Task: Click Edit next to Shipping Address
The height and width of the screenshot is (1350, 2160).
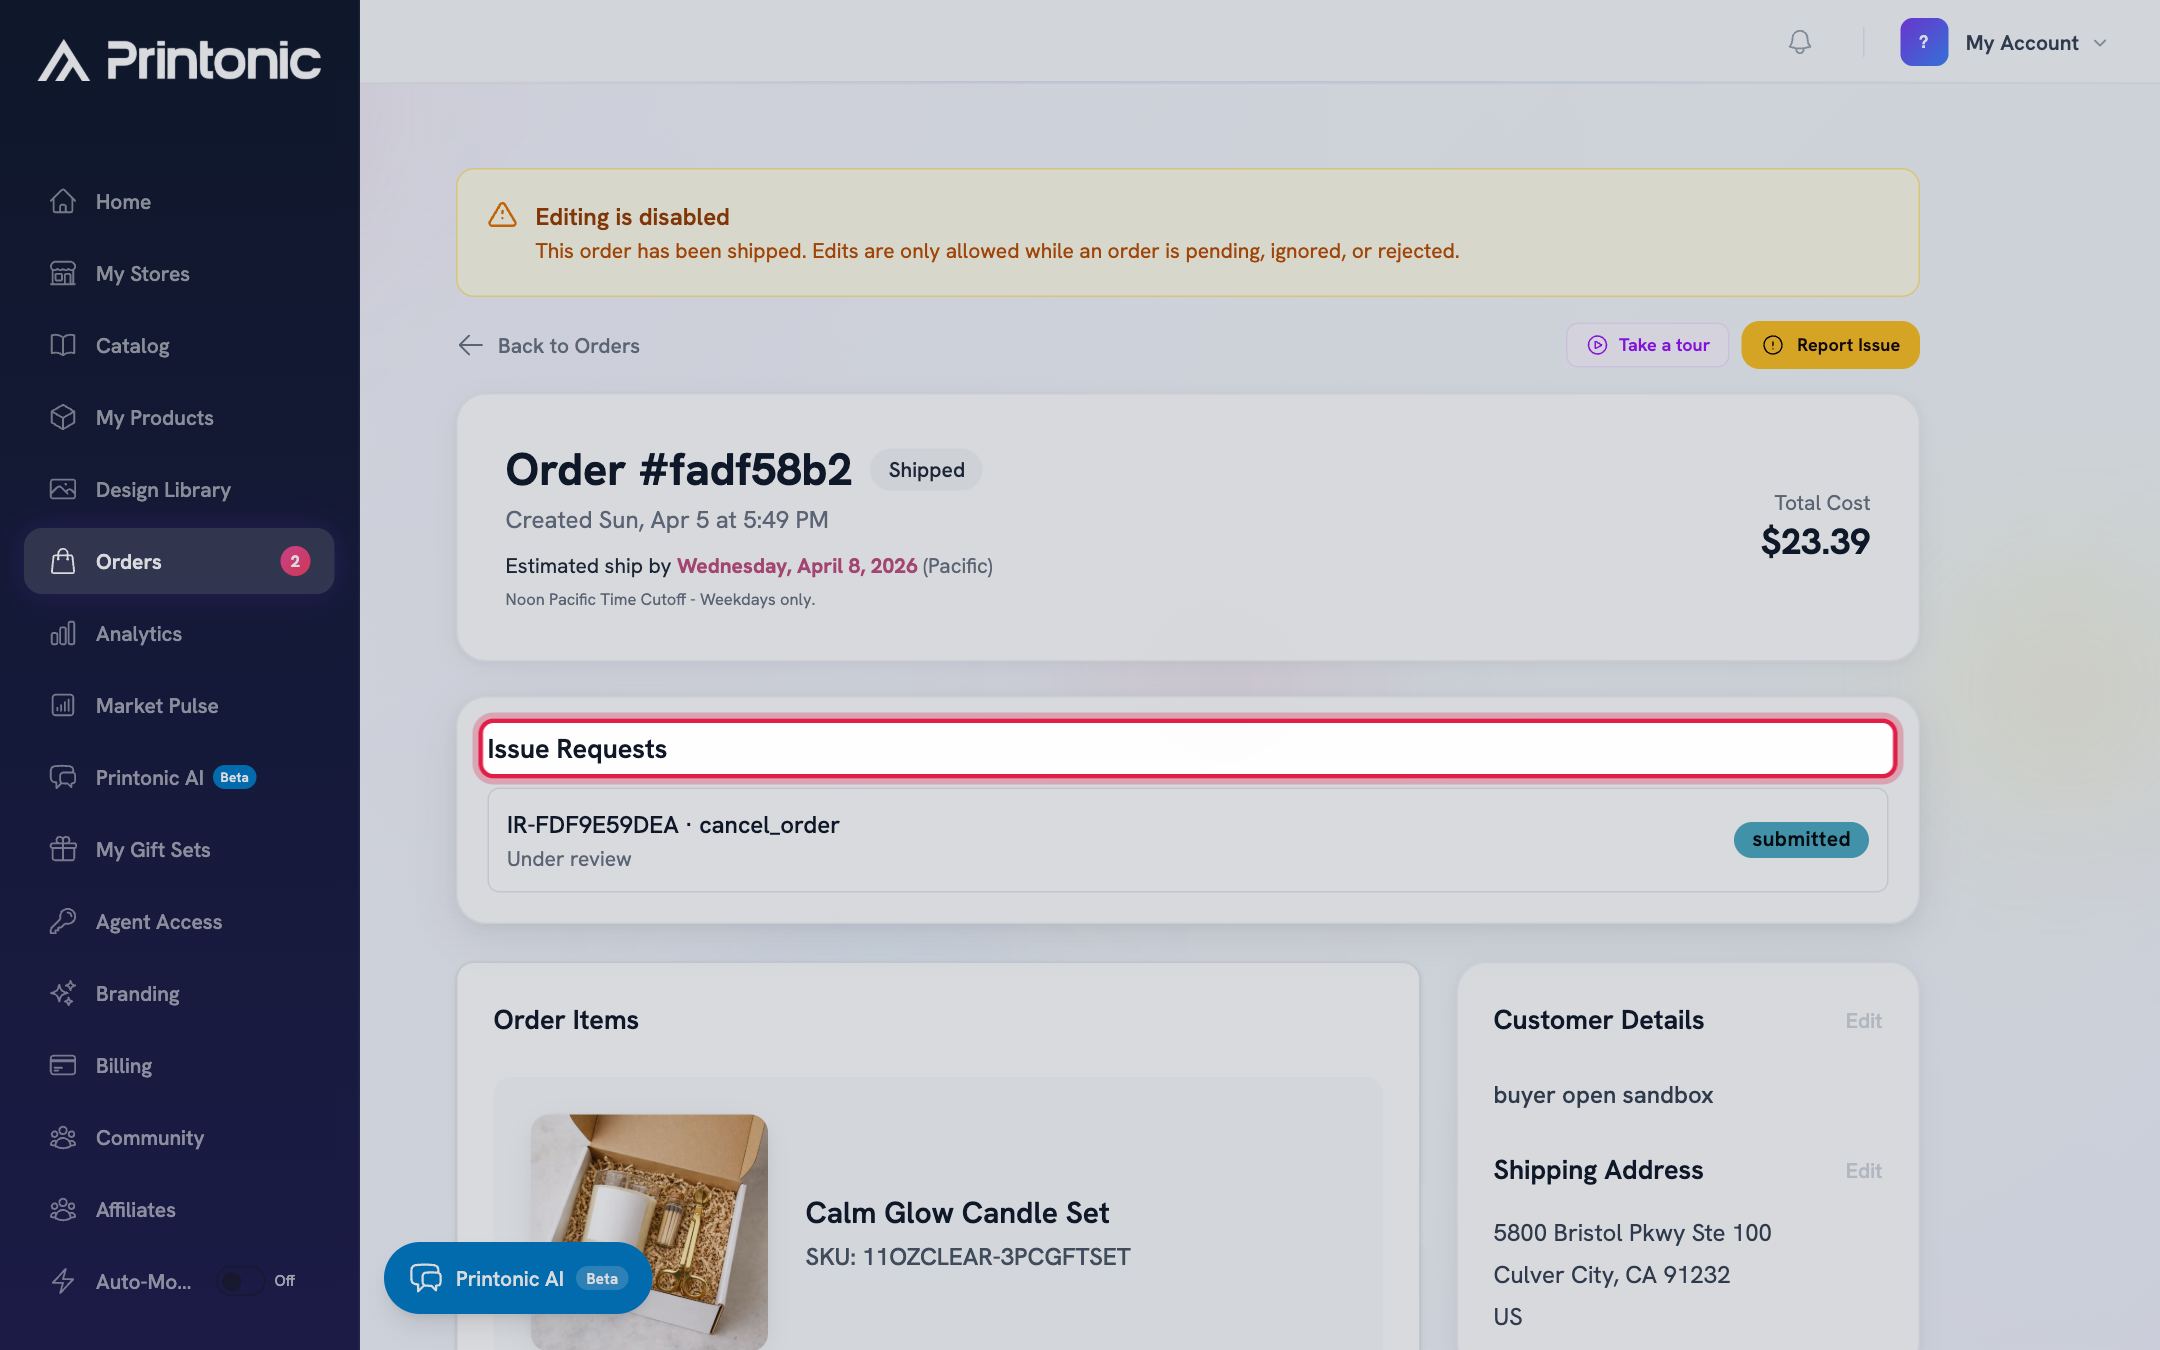Action: (1863, 1170)
